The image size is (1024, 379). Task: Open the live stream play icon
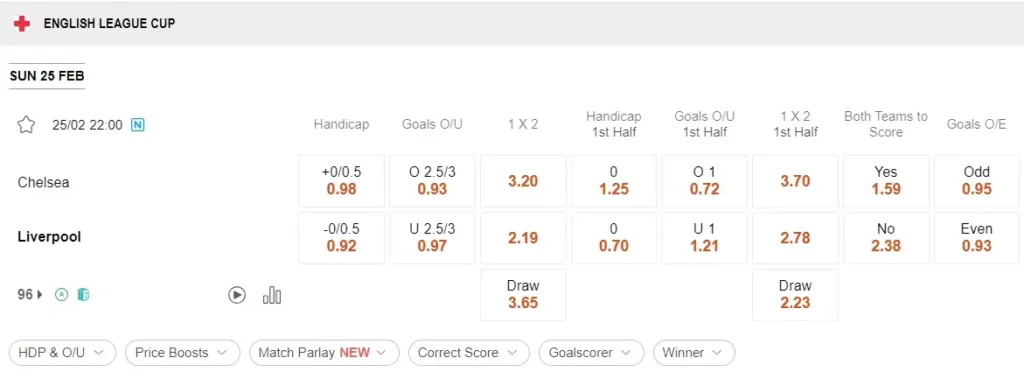(x=236, y=295)
